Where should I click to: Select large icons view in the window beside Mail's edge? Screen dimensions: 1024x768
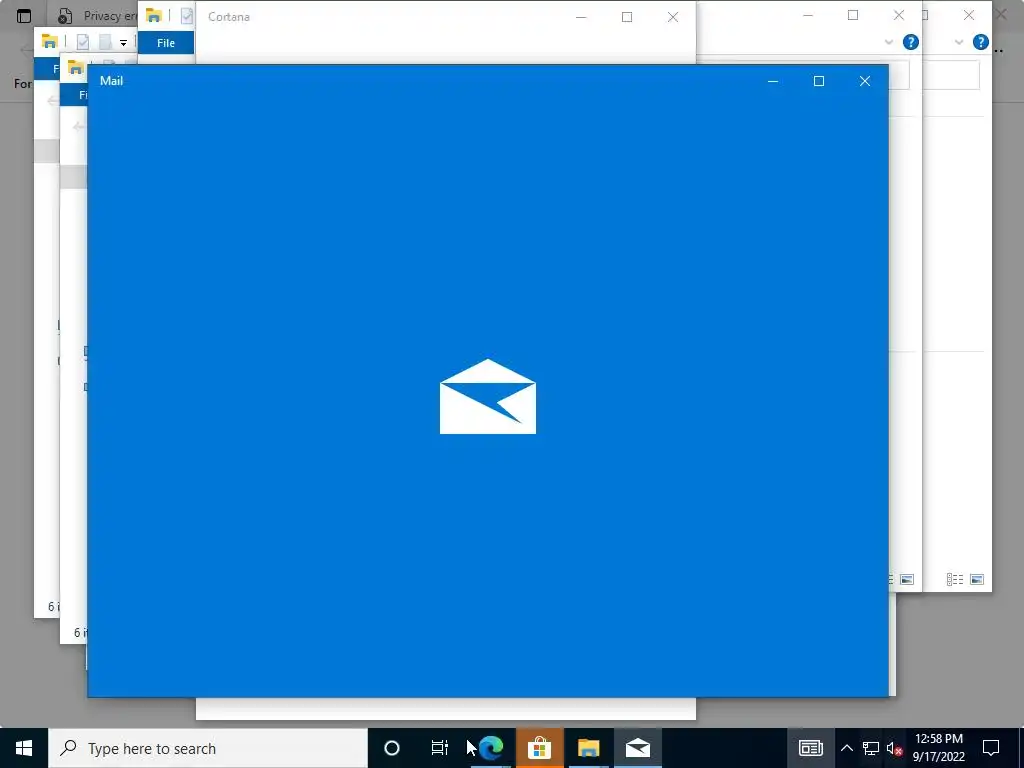pyautogui.click(x=907, y=579)
